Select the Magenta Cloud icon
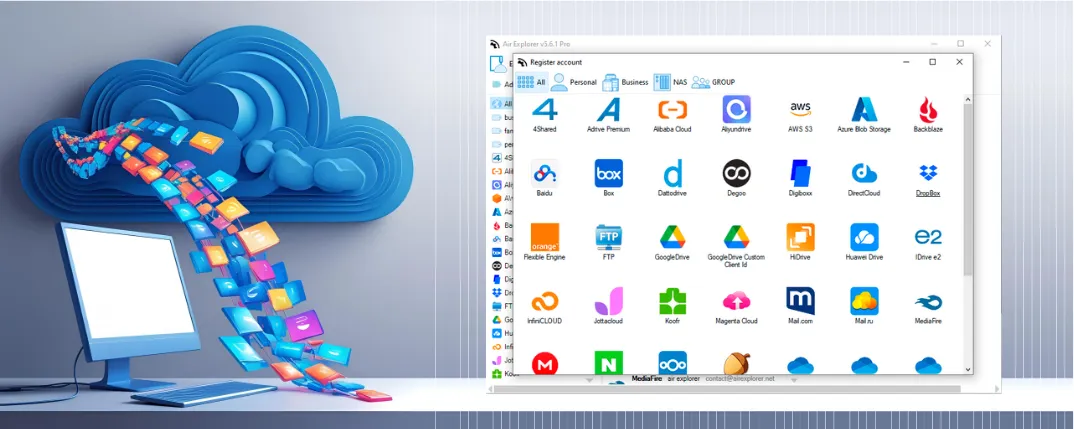This screenshot has width=1074, height=429. pos(736,301)
